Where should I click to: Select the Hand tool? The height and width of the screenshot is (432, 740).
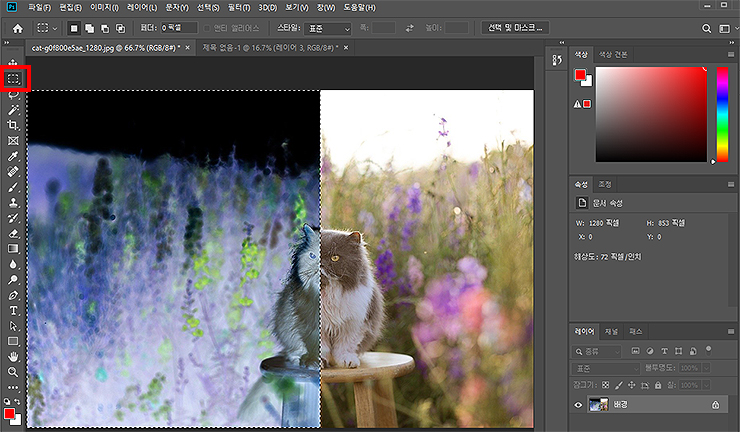(x=13, y=356)
